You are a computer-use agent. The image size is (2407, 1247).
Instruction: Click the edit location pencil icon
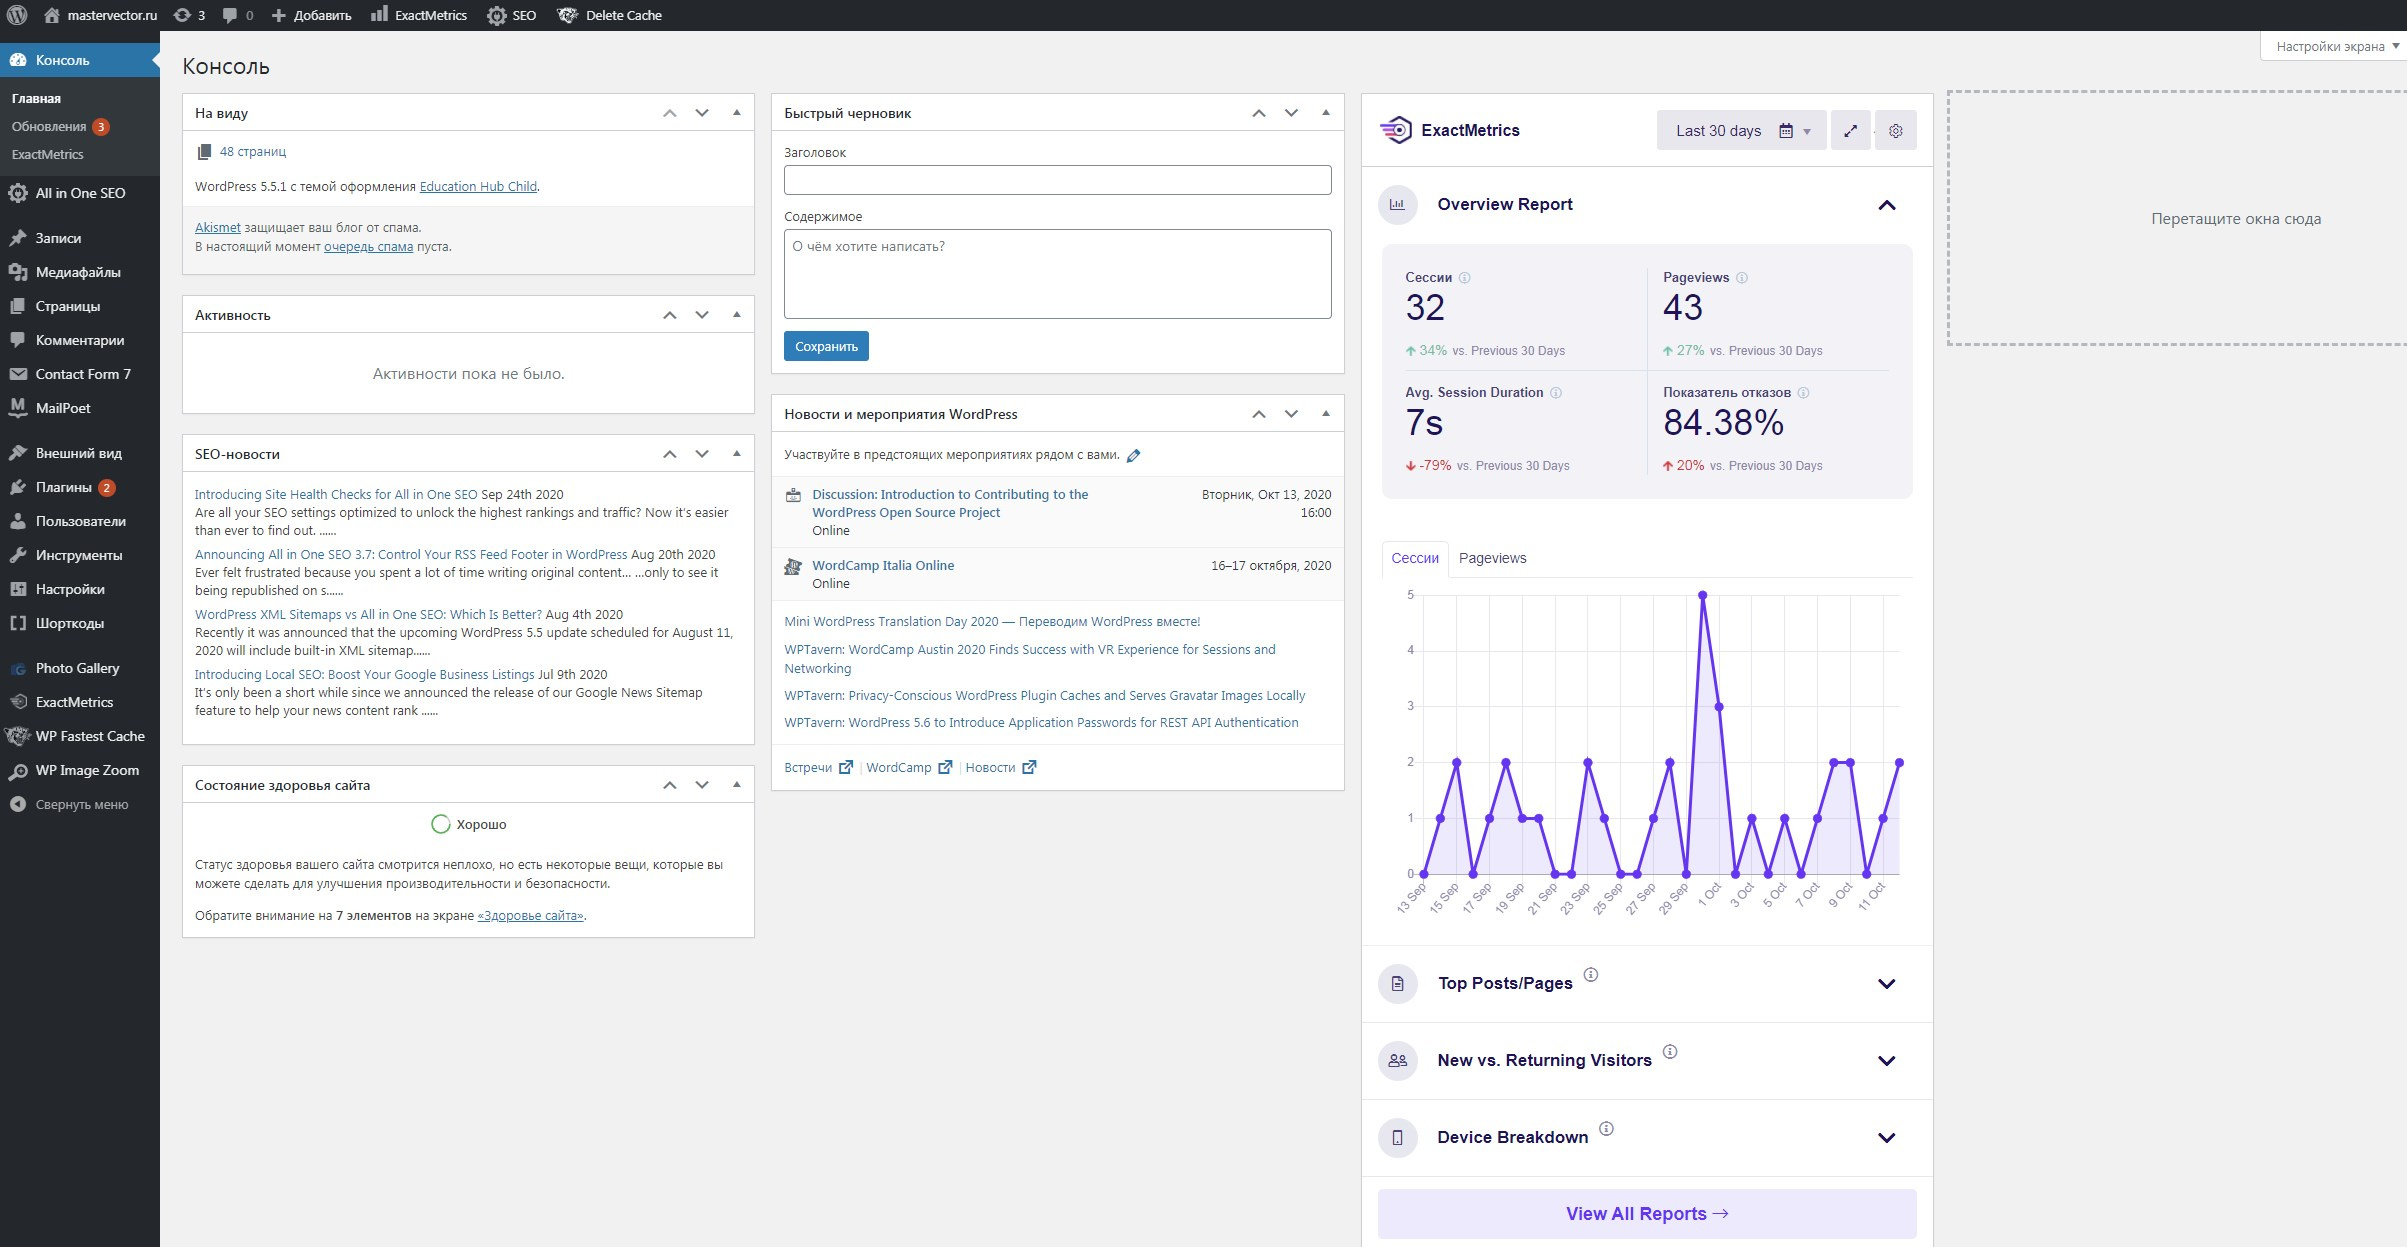1133,455
